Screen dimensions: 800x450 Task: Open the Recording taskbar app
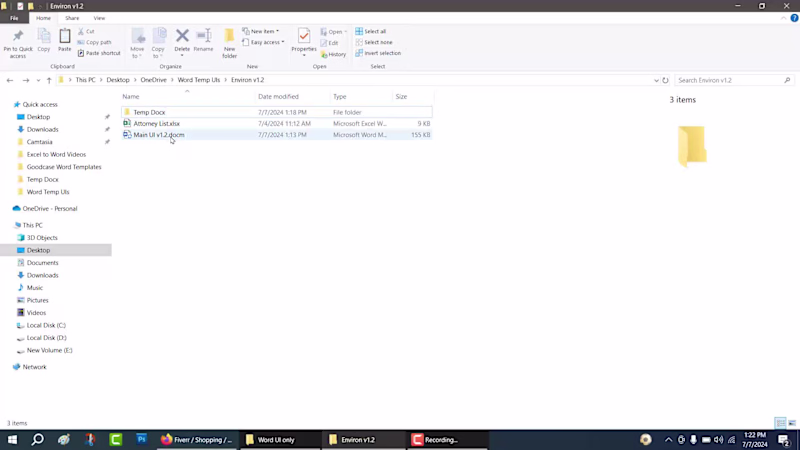click(447, 439)
